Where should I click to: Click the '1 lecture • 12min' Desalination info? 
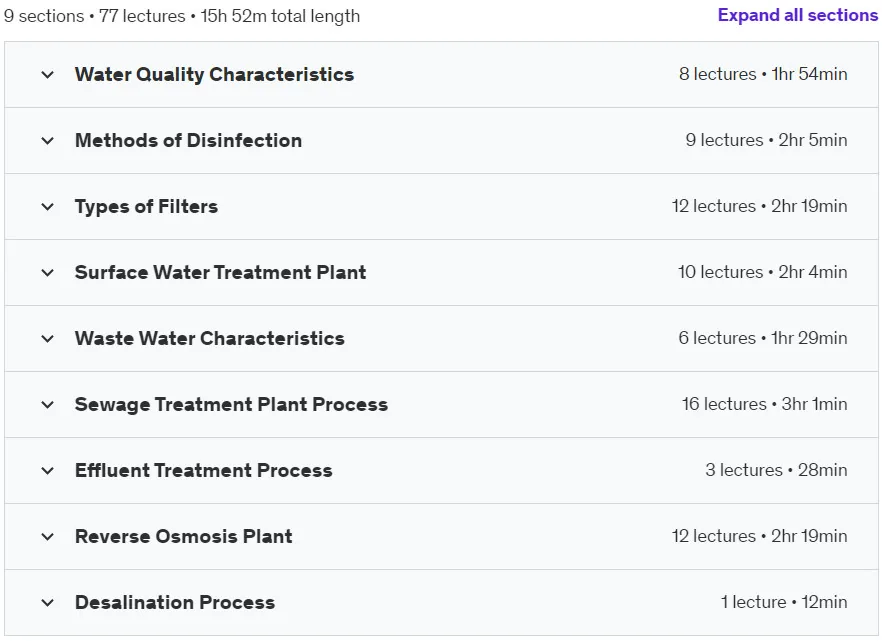pyautogui.click(x=784, y=602)
